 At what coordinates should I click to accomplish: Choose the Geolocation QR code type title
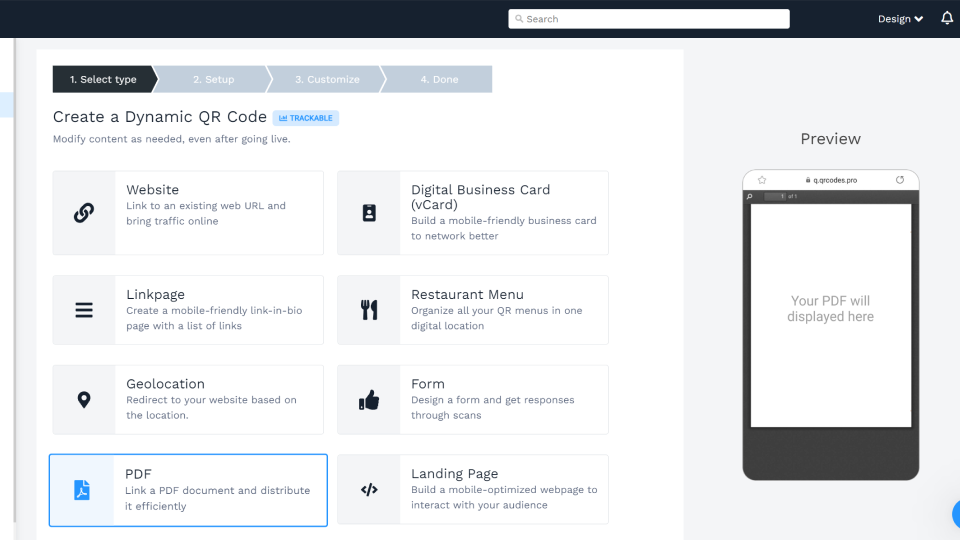[x=165, y=384]
